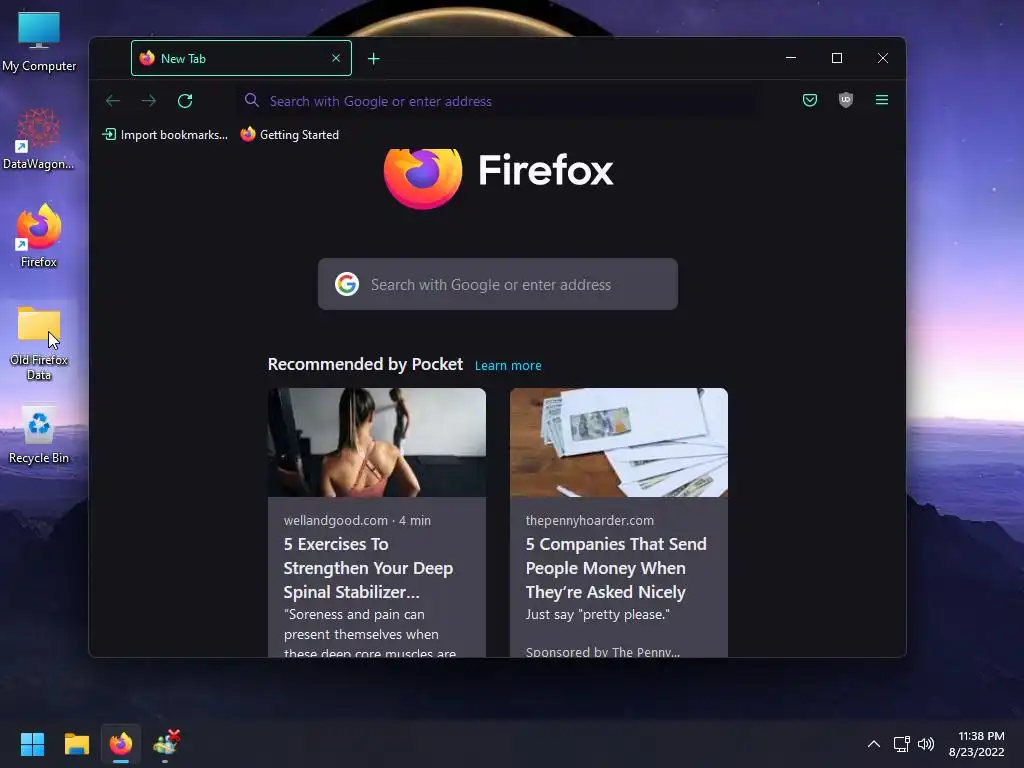Focus the Google search box on page

point(498,284)
